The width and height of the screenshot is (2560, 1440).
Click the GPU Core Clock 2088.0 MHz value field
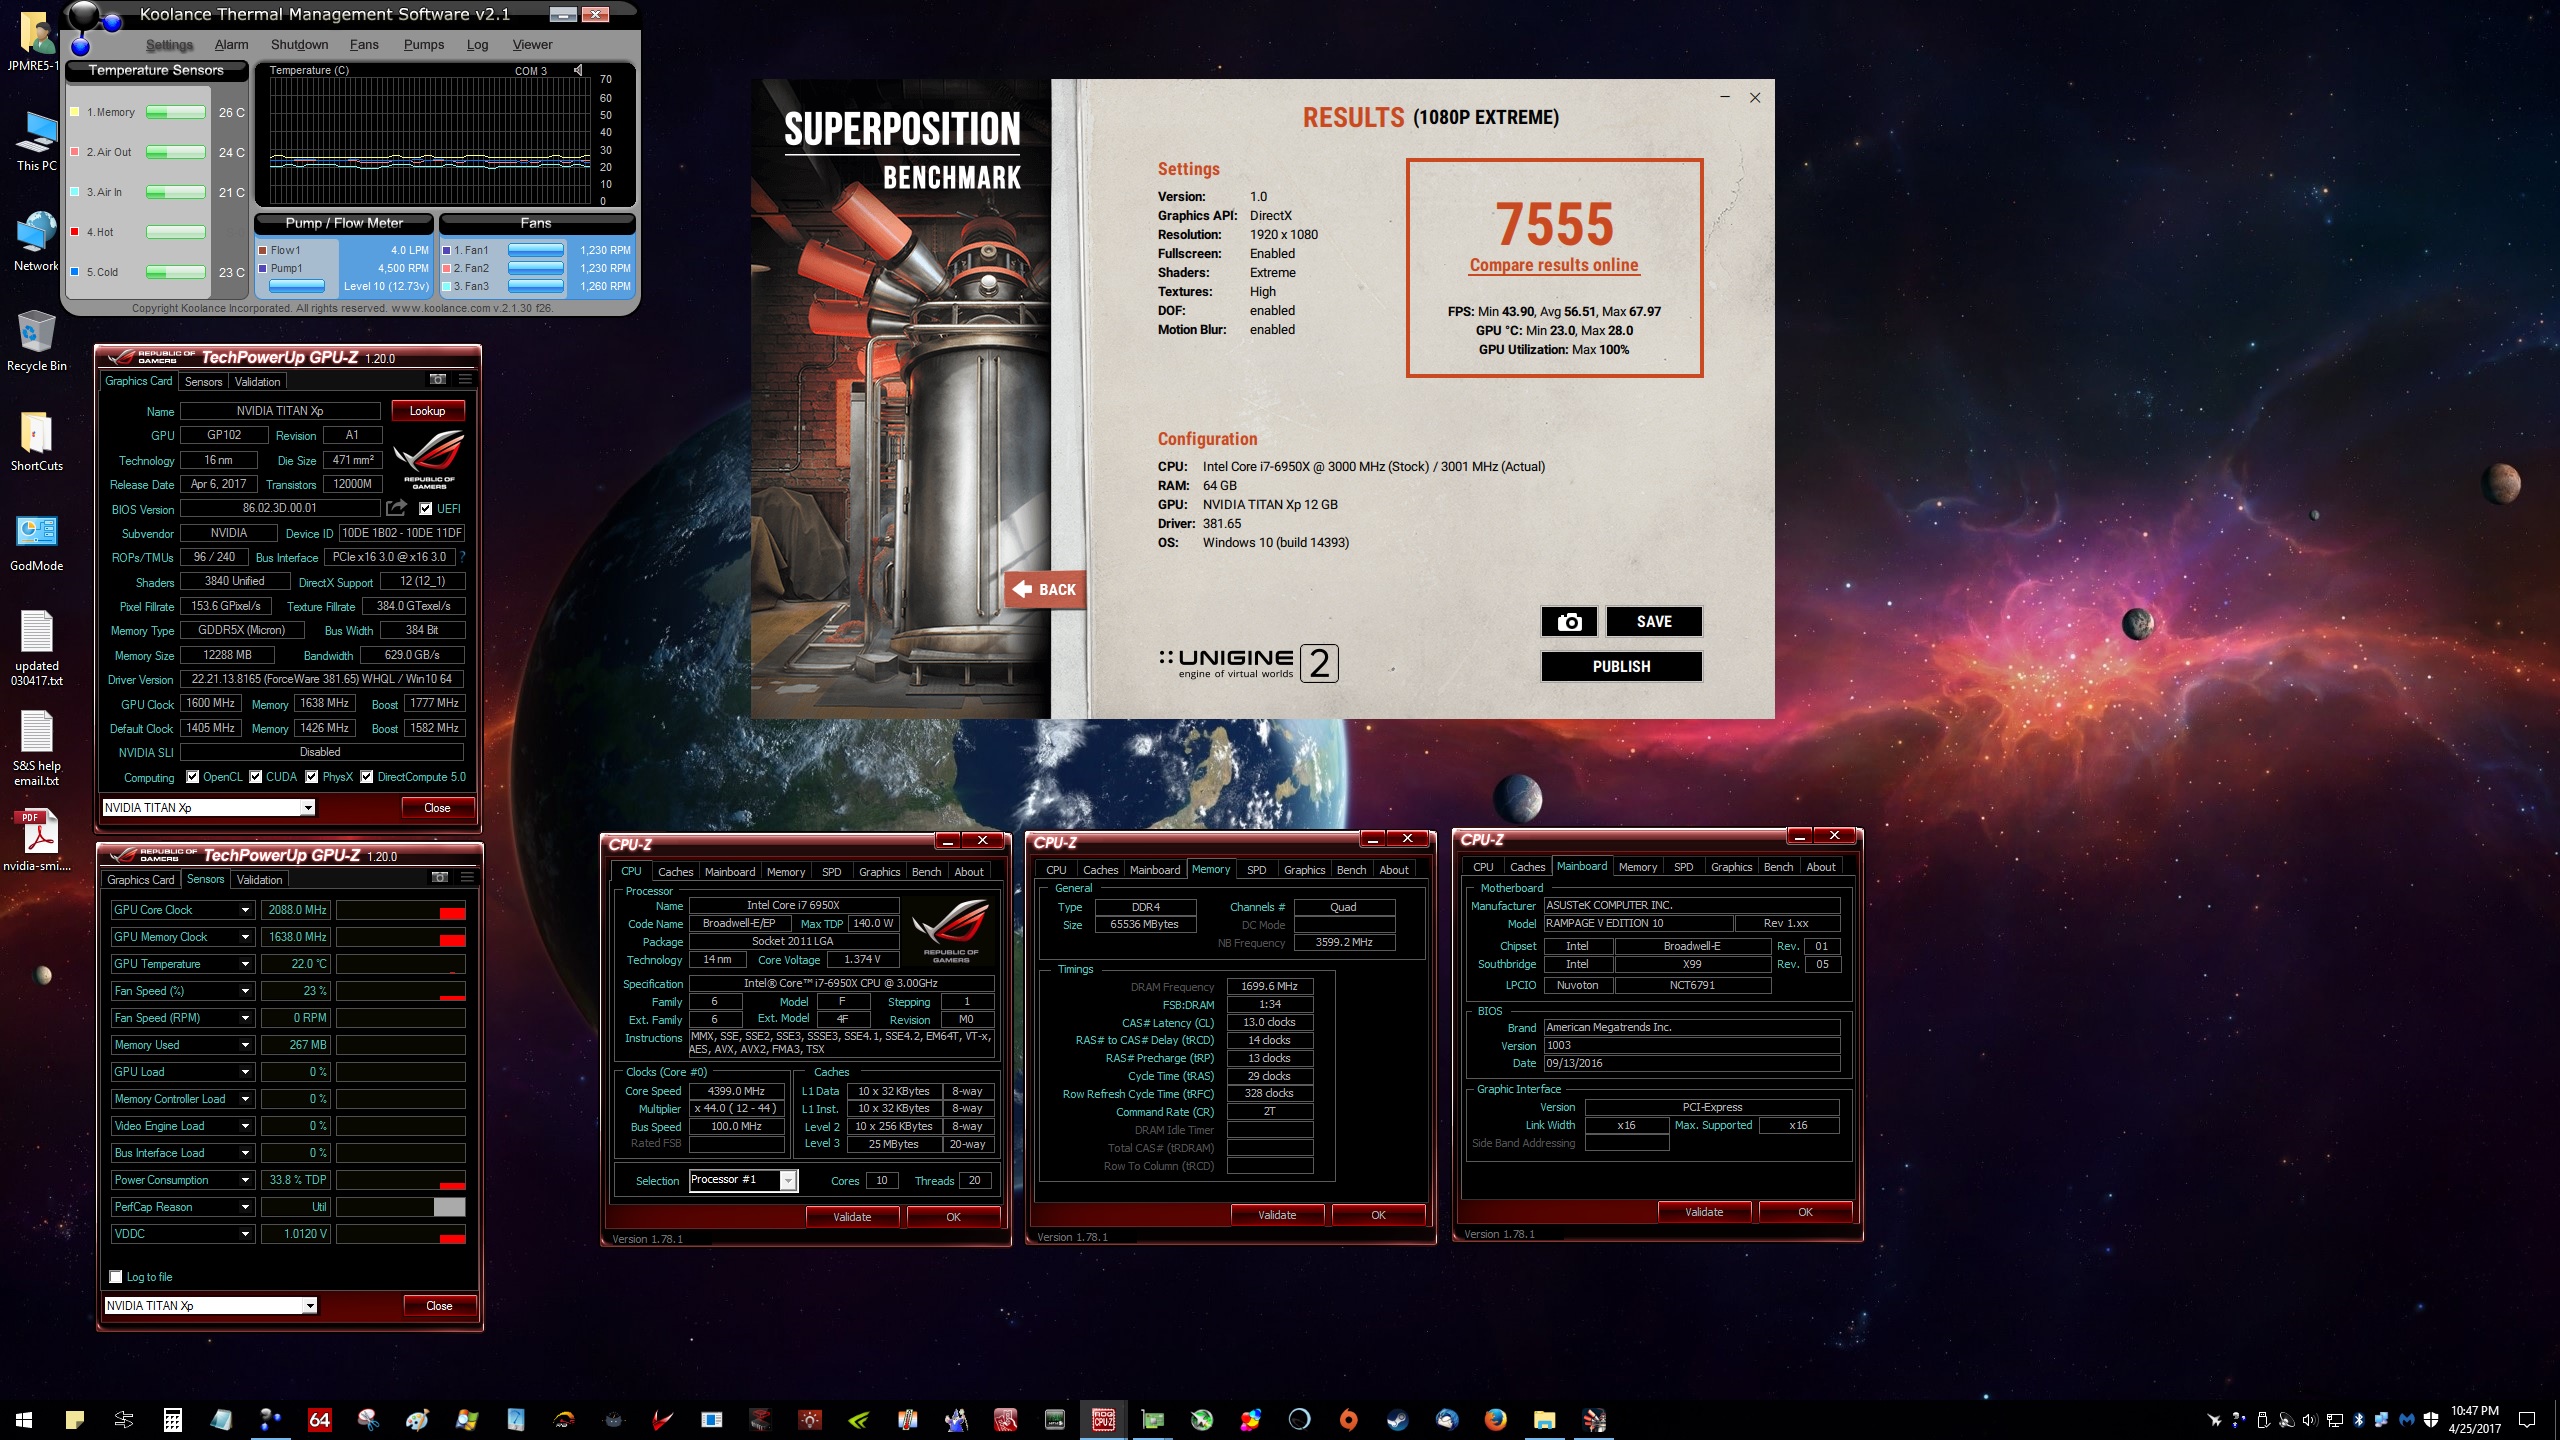296,910
